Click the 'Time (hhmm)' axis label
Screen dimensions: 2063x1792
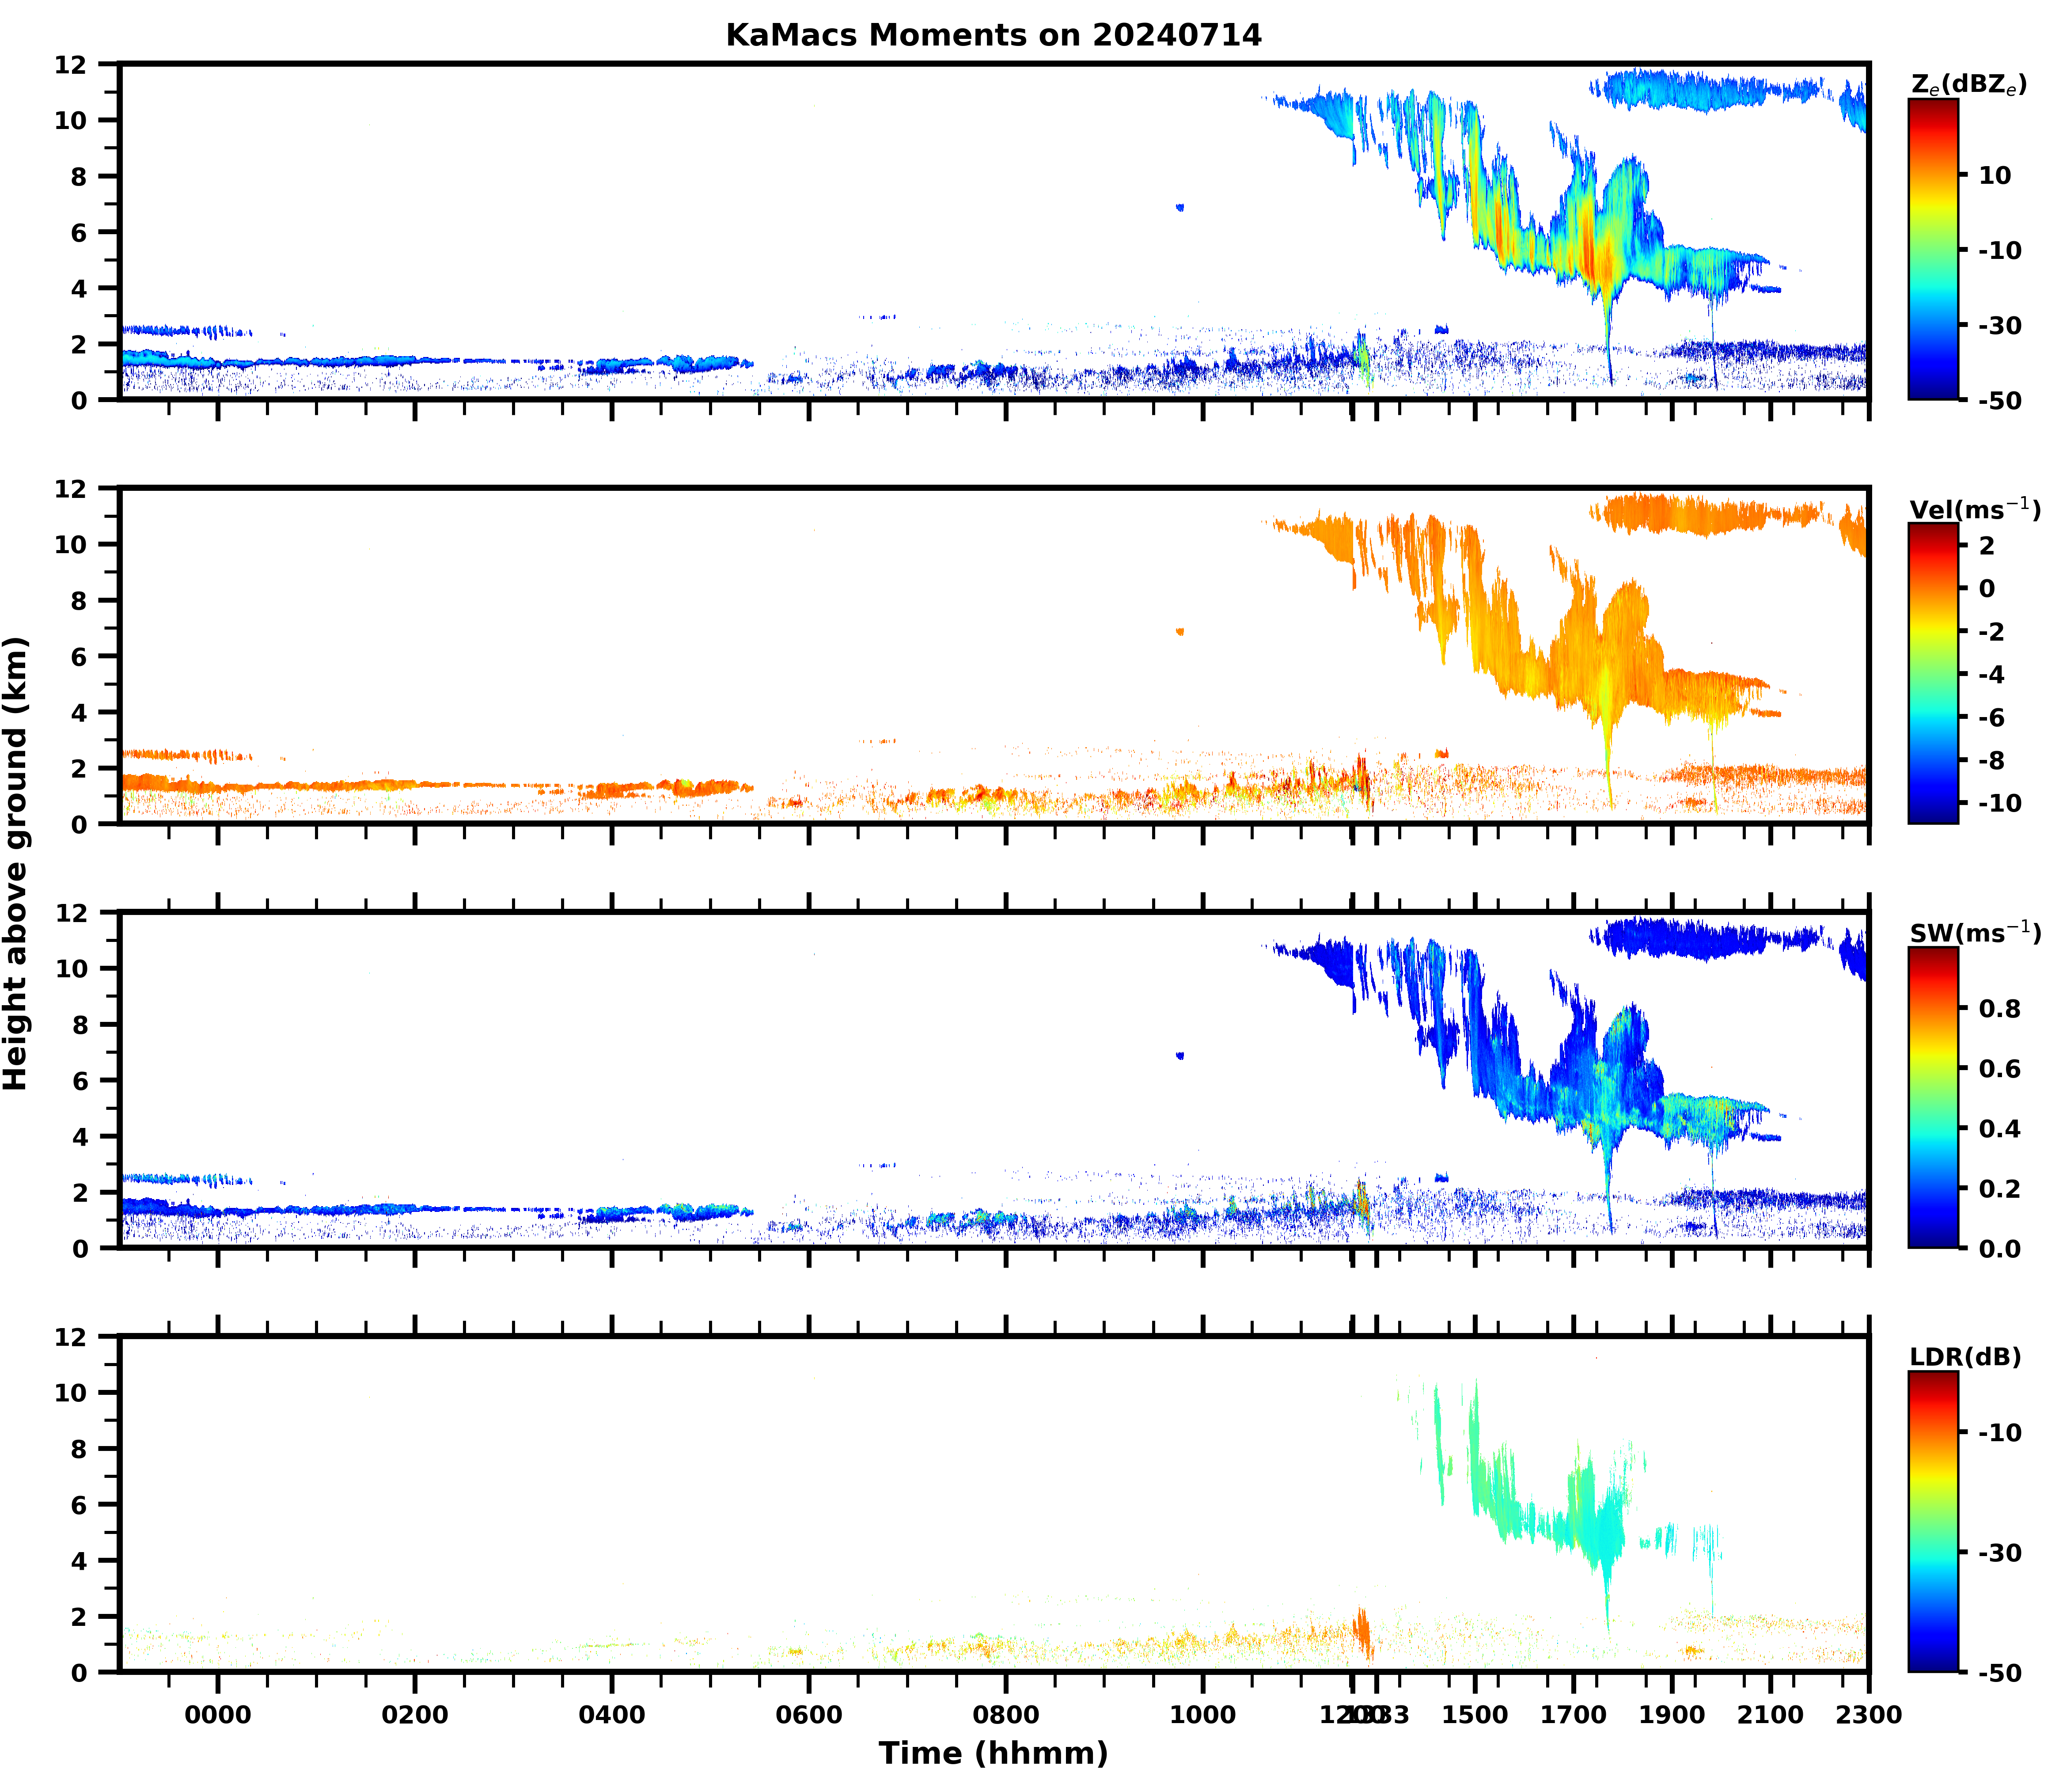pyautogui.click(x=993, y=1753)
